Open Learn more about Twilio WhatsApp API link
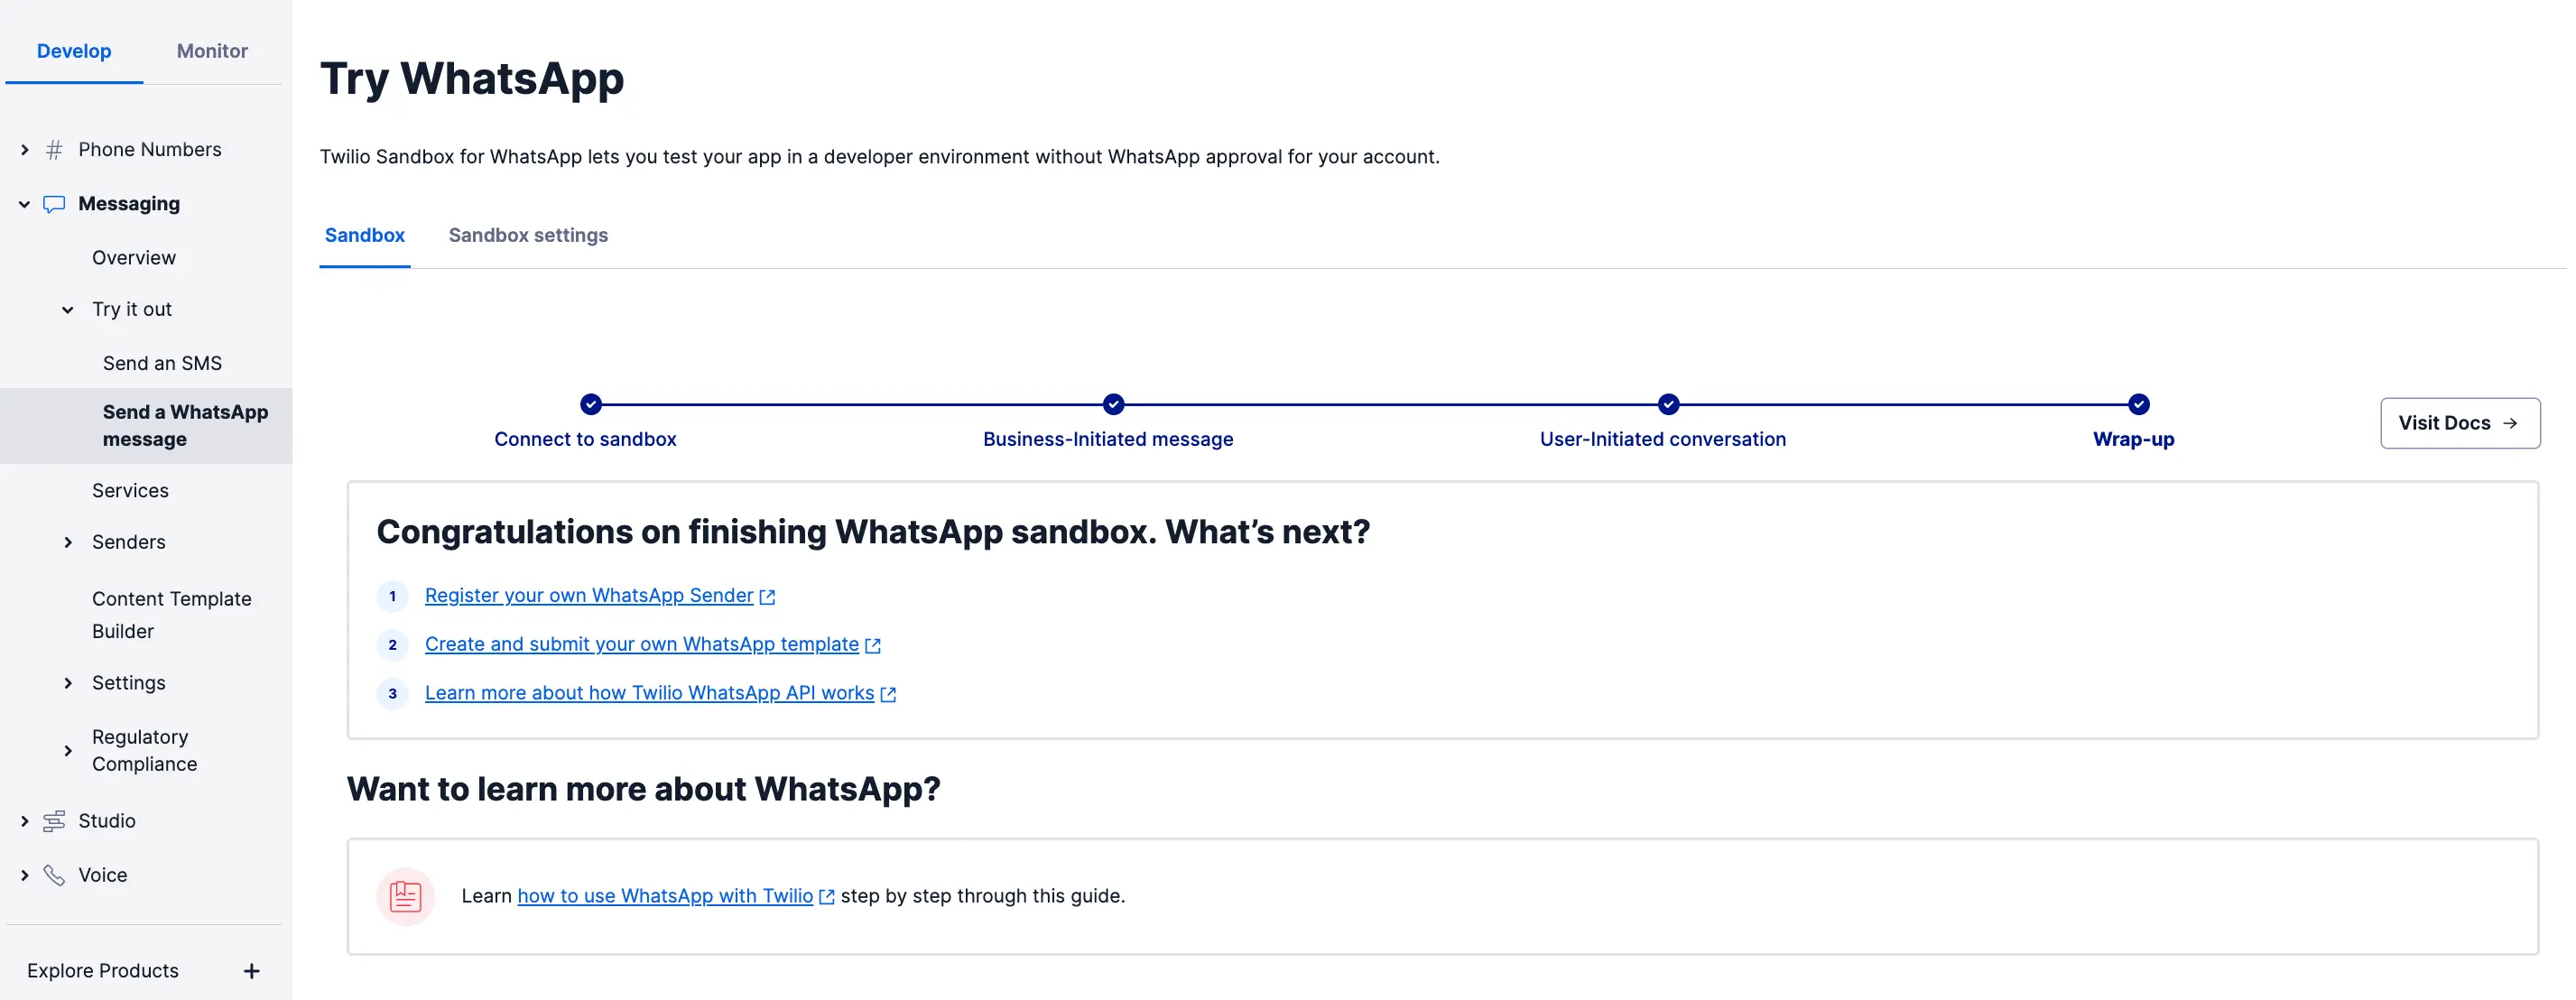The width and height of the screenshot is (2576, 1000). pyautogui.click(x=649, y=693)
